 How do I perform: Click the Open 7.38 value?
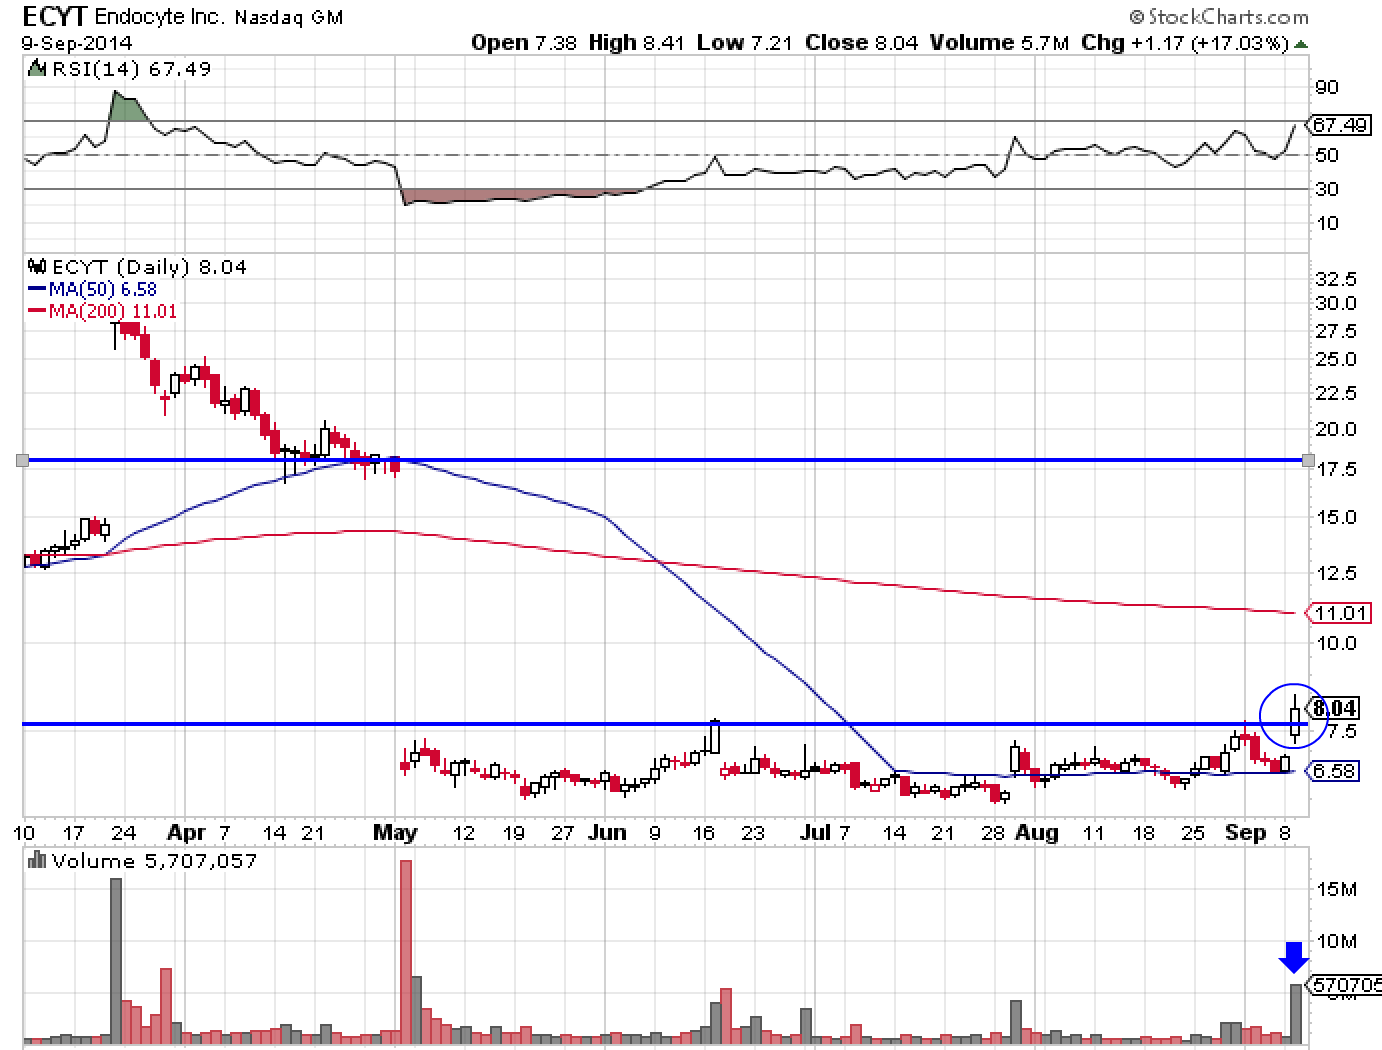click(524, 43)
